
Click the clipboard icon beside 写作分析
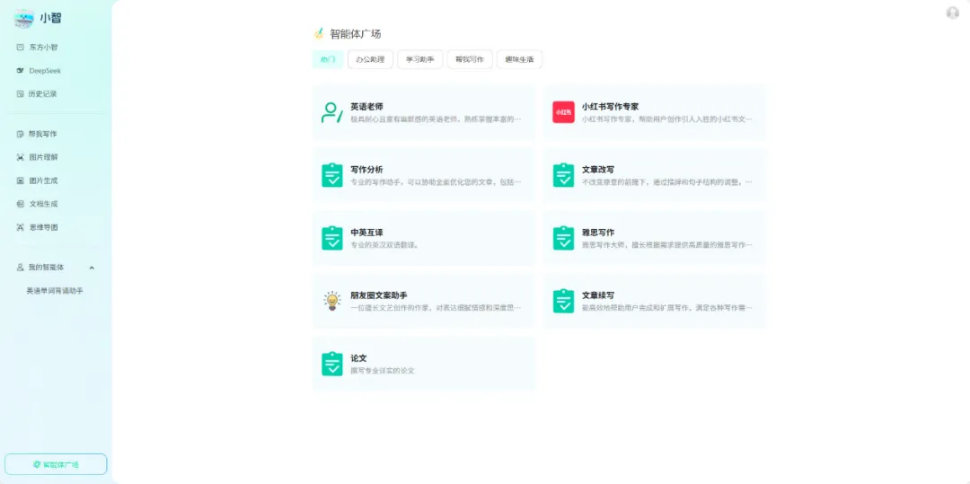332,175
